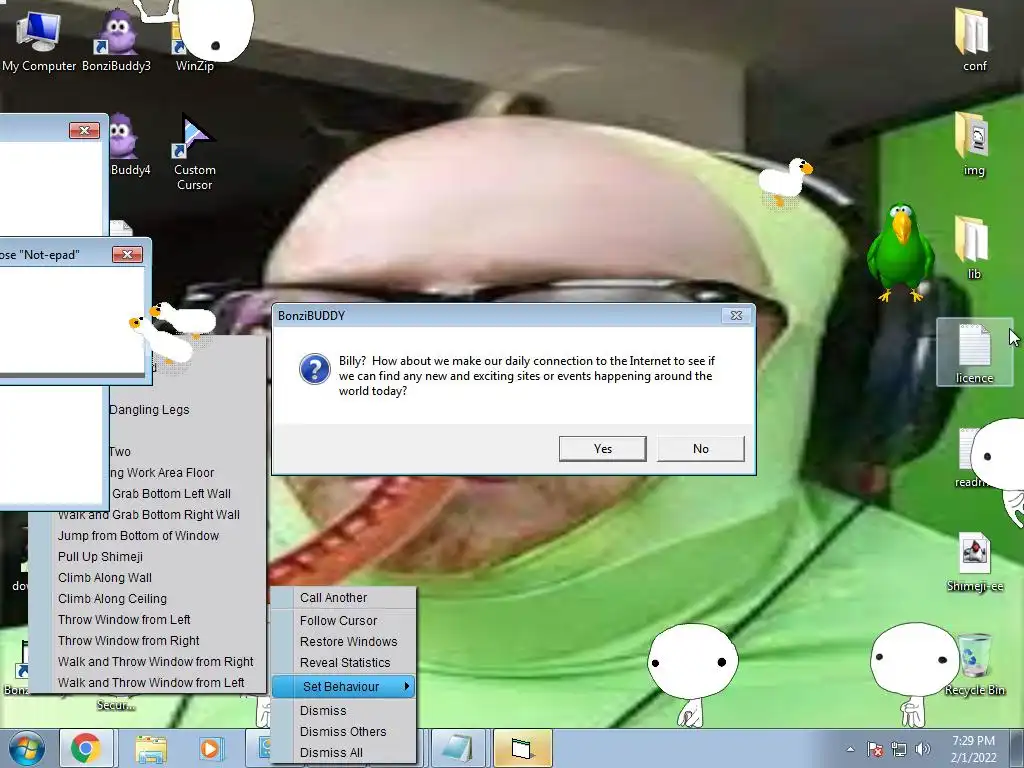Select the Buddy4 purple gorilla shortcut
Image resolution: width=1024 pixels, height=768 pixels.
click(129, 145)
